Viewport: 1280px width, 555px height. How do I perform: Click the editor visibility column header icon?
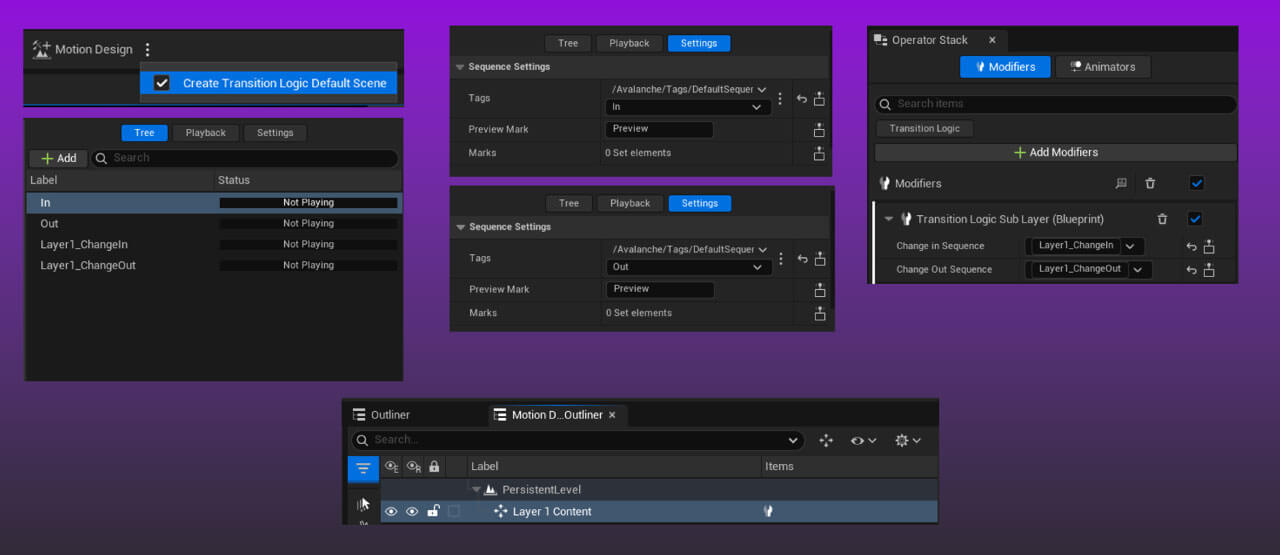coord(391,466)
